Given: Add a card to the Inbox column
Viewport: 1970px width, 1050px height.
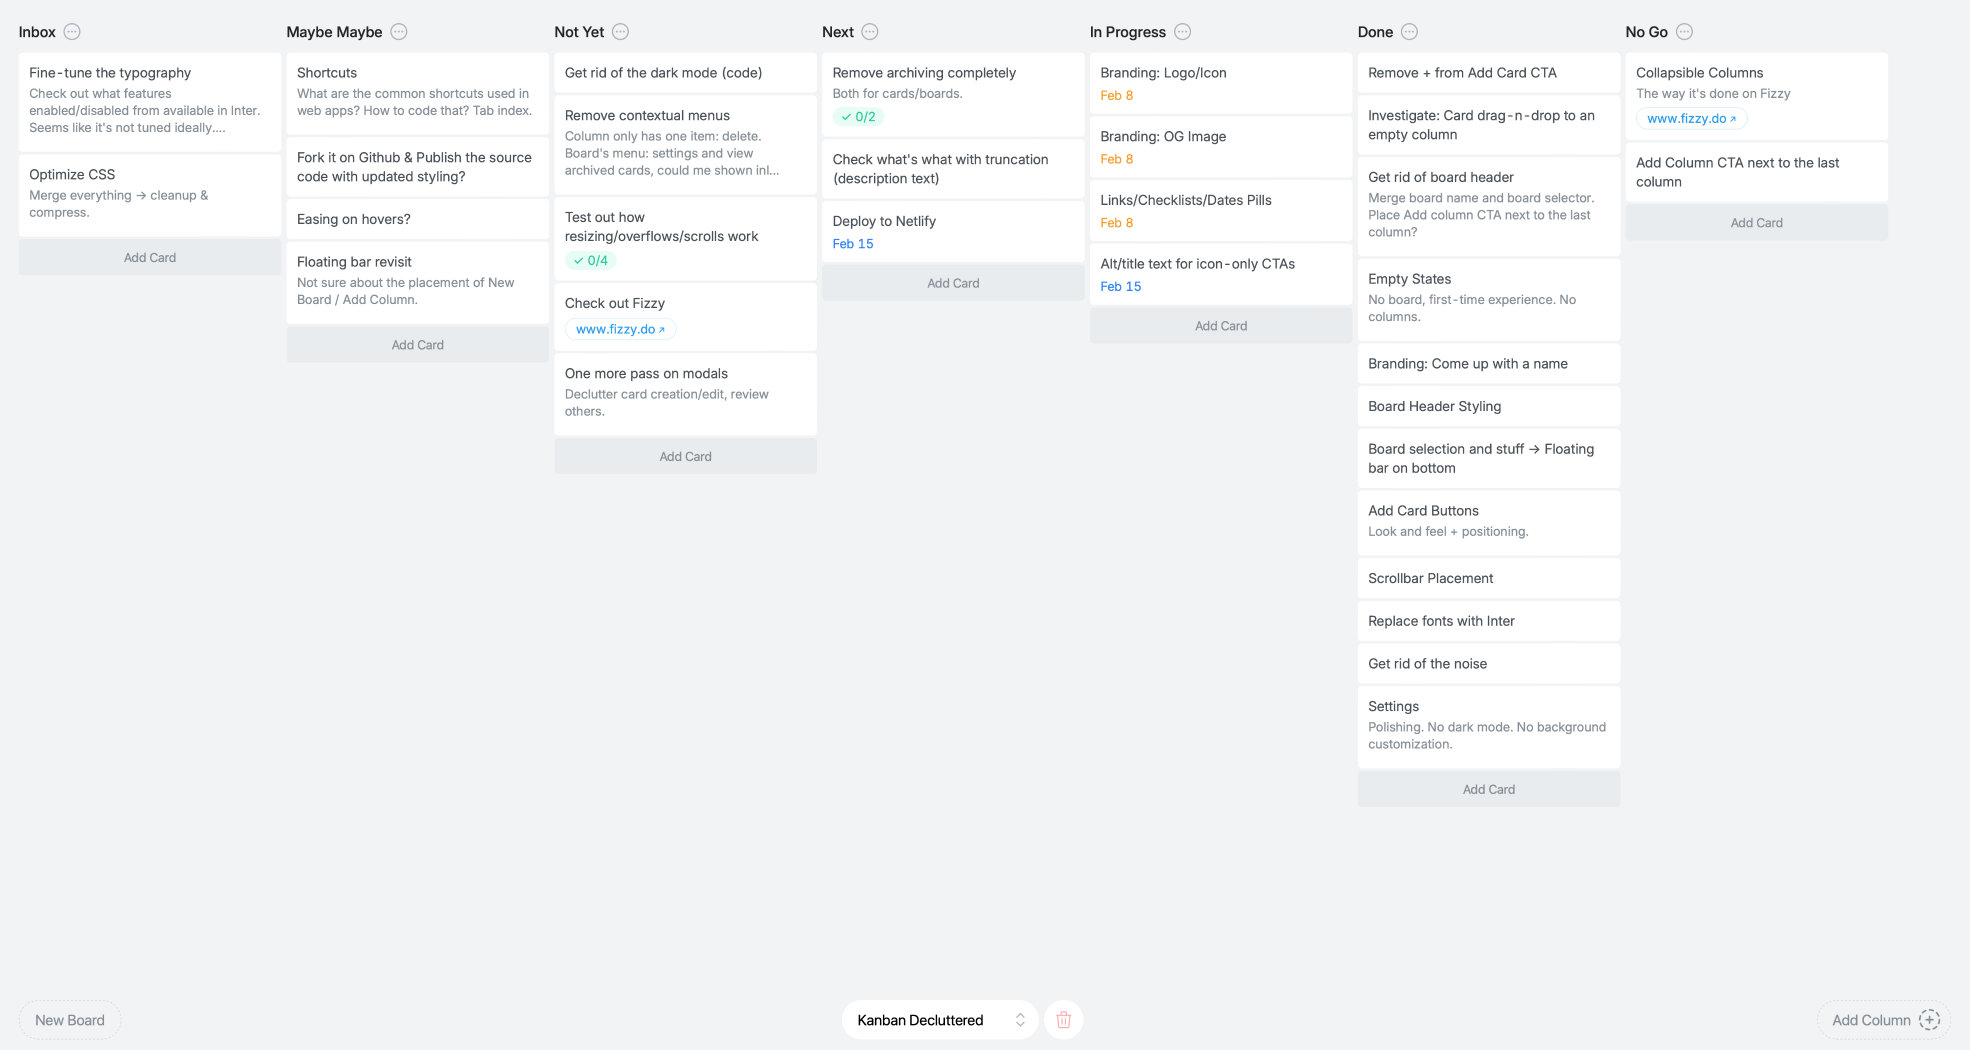Looking at the screenshot, I should [150, 258].
